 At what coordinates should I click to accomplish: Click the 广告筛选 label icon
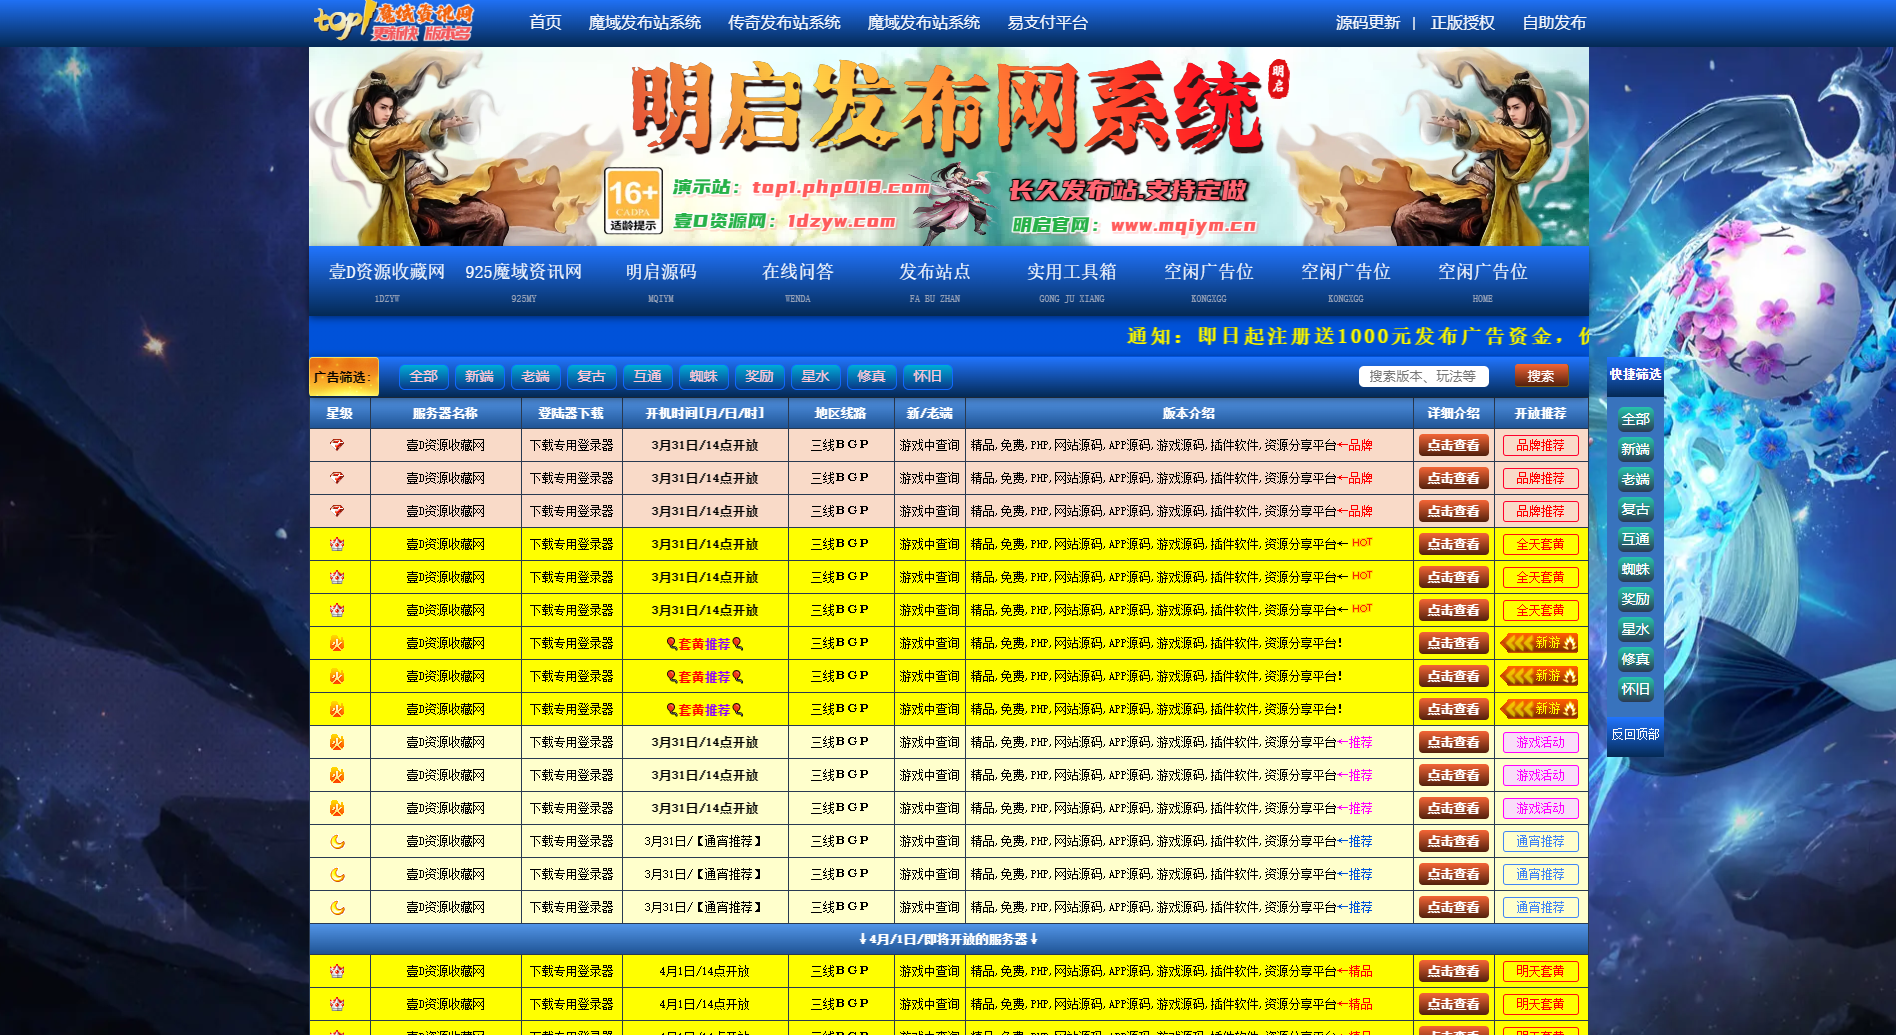click(x=344, y=376)
